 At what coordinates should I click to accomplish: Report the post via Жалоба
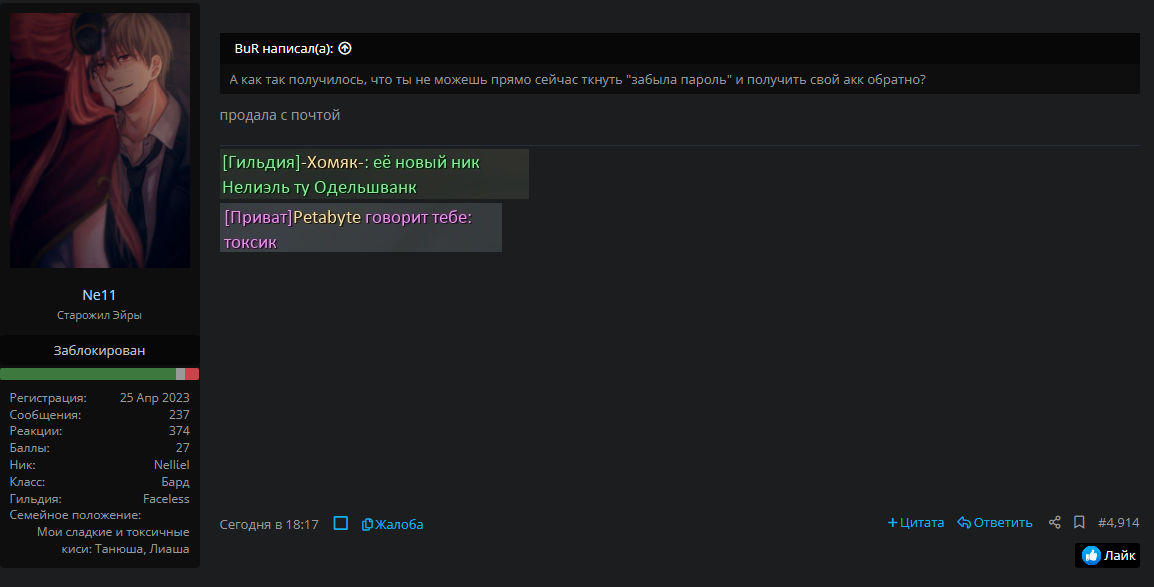click(392, 524)
